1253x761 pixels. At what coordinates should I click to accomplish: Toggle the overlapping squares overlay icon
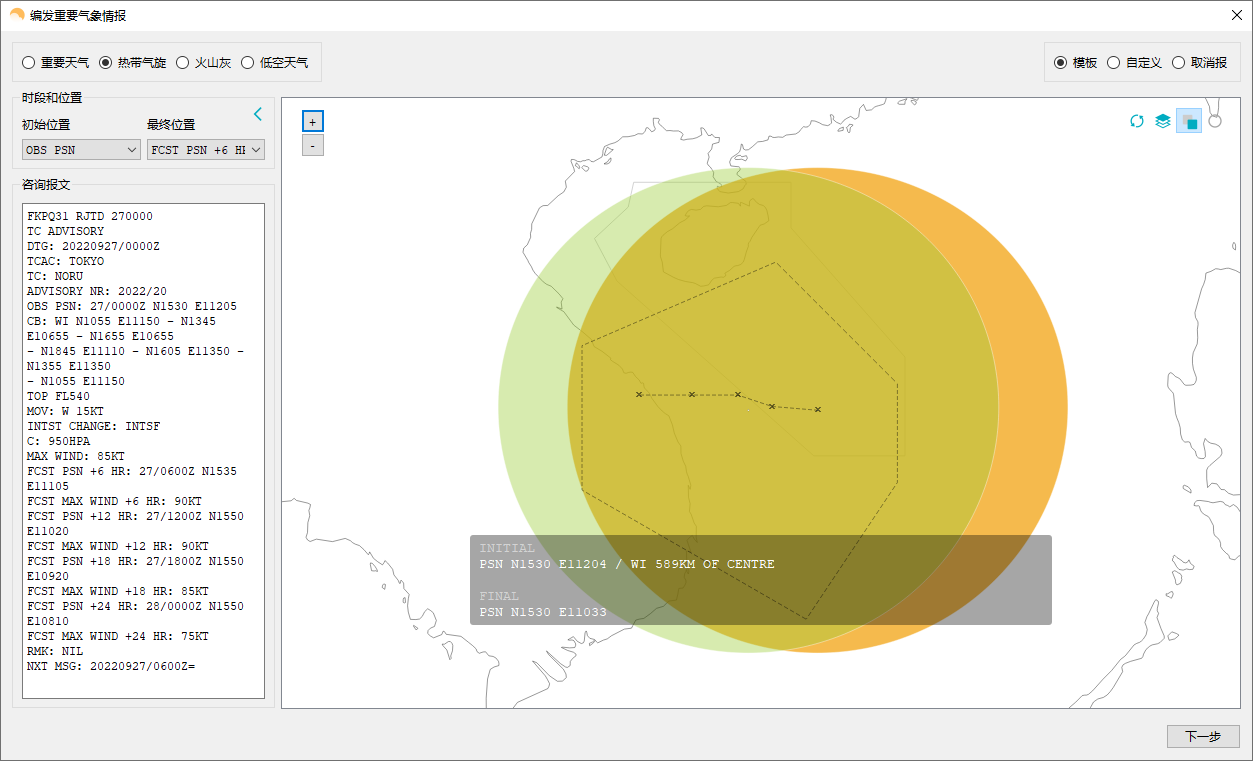1189,121
